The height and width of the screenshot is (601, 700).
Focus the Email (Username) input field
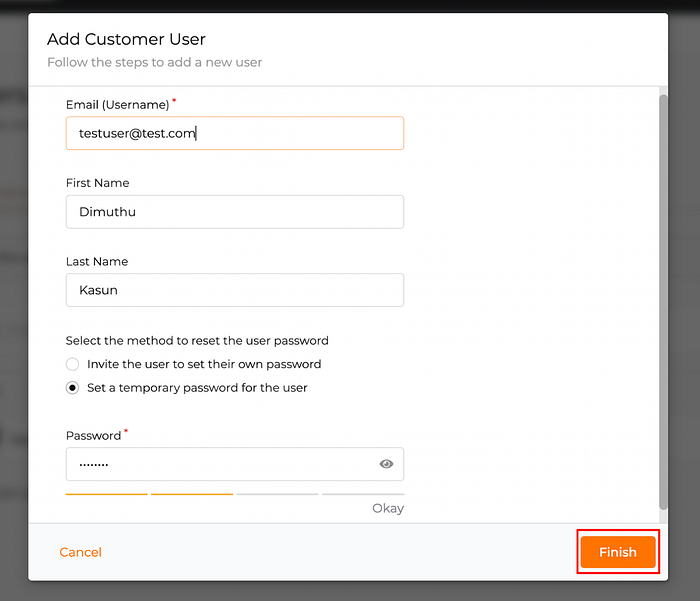[235, 133]
